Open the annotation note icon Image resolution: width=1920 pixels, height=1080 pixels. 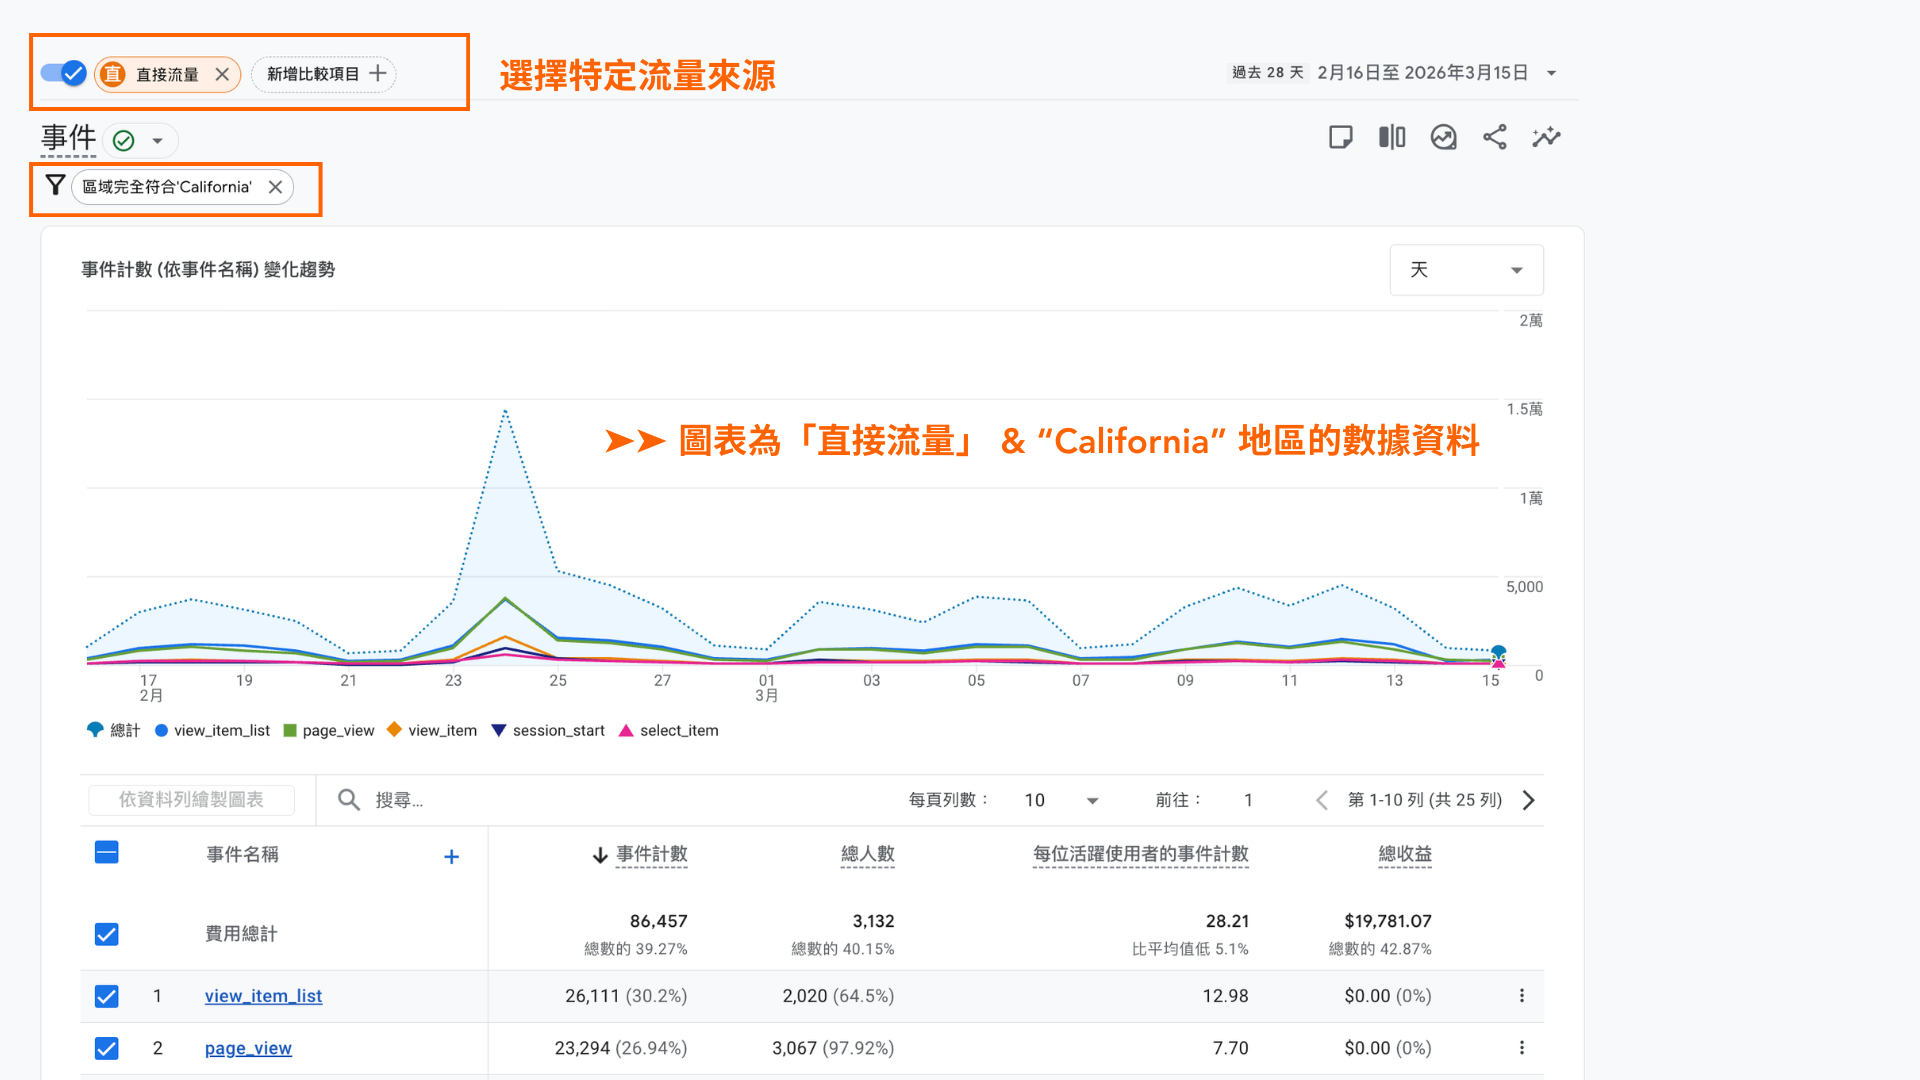(1340, 137)
